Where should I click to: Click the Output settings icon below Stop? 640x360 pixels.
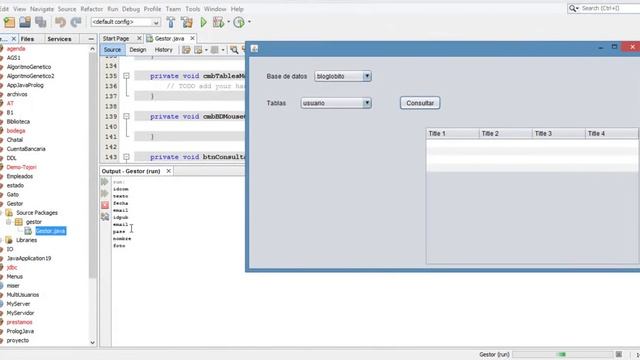click(105, 217)
